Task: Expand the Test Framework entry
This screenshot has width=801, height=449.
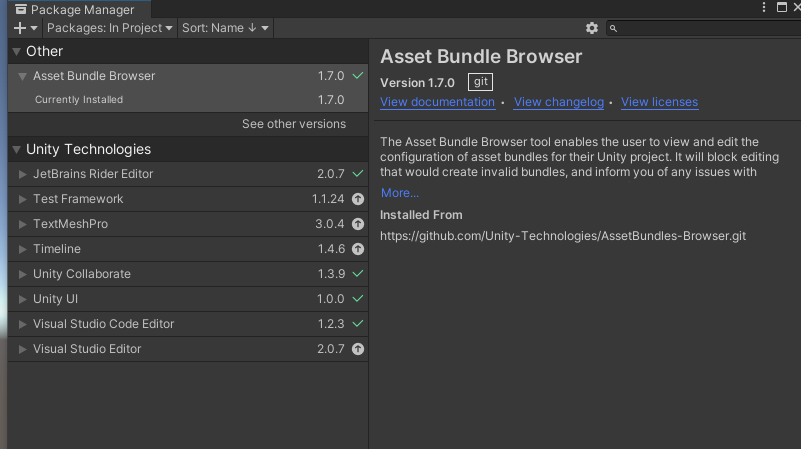Action: [x=22, y=199]
